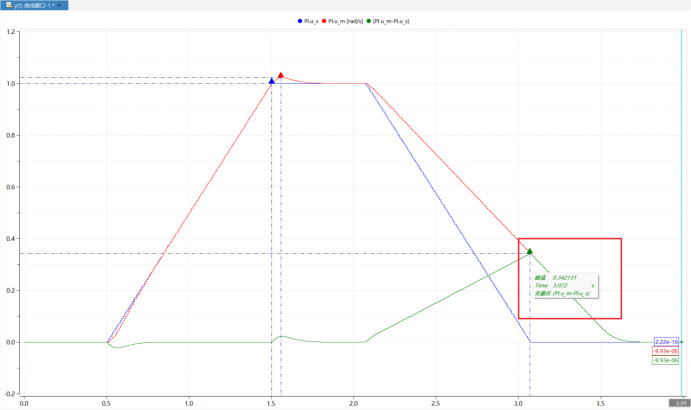
Task: Click the red triangle peak marker
Action: pos(281,75)
